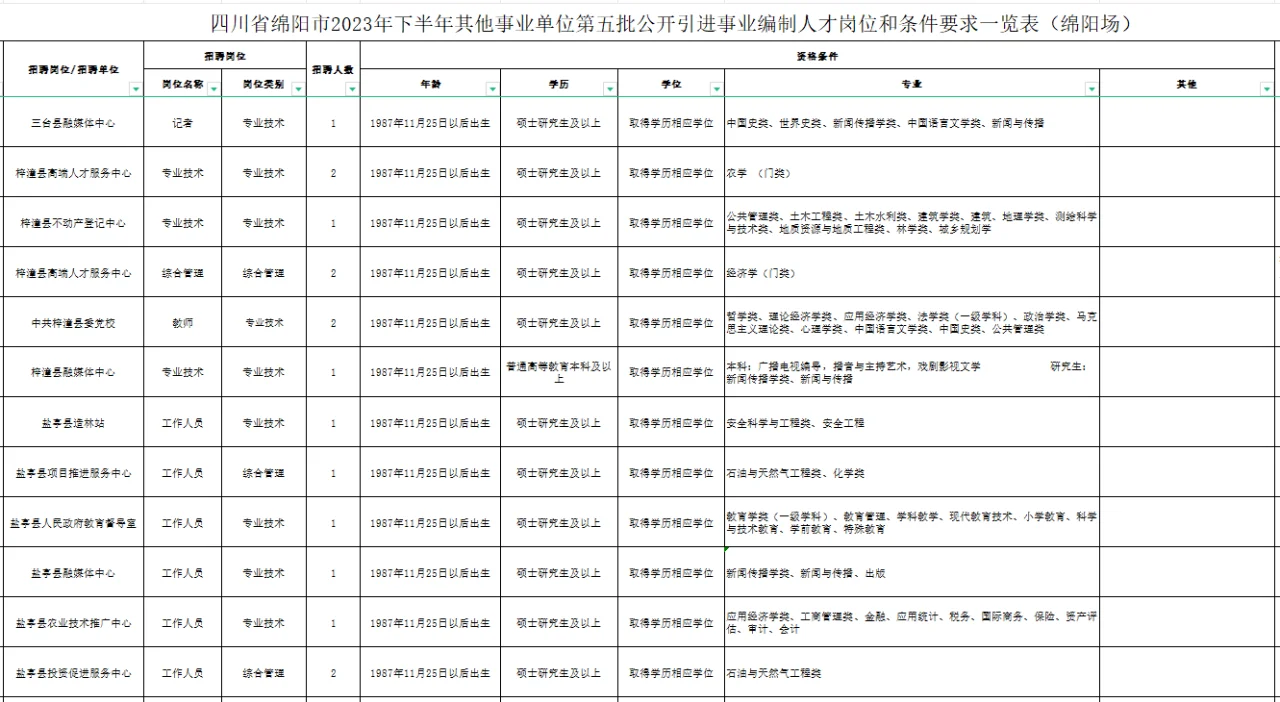Select the 梓潼县融媒体中心 cell

pyautogui.click(x=72, y=372)
